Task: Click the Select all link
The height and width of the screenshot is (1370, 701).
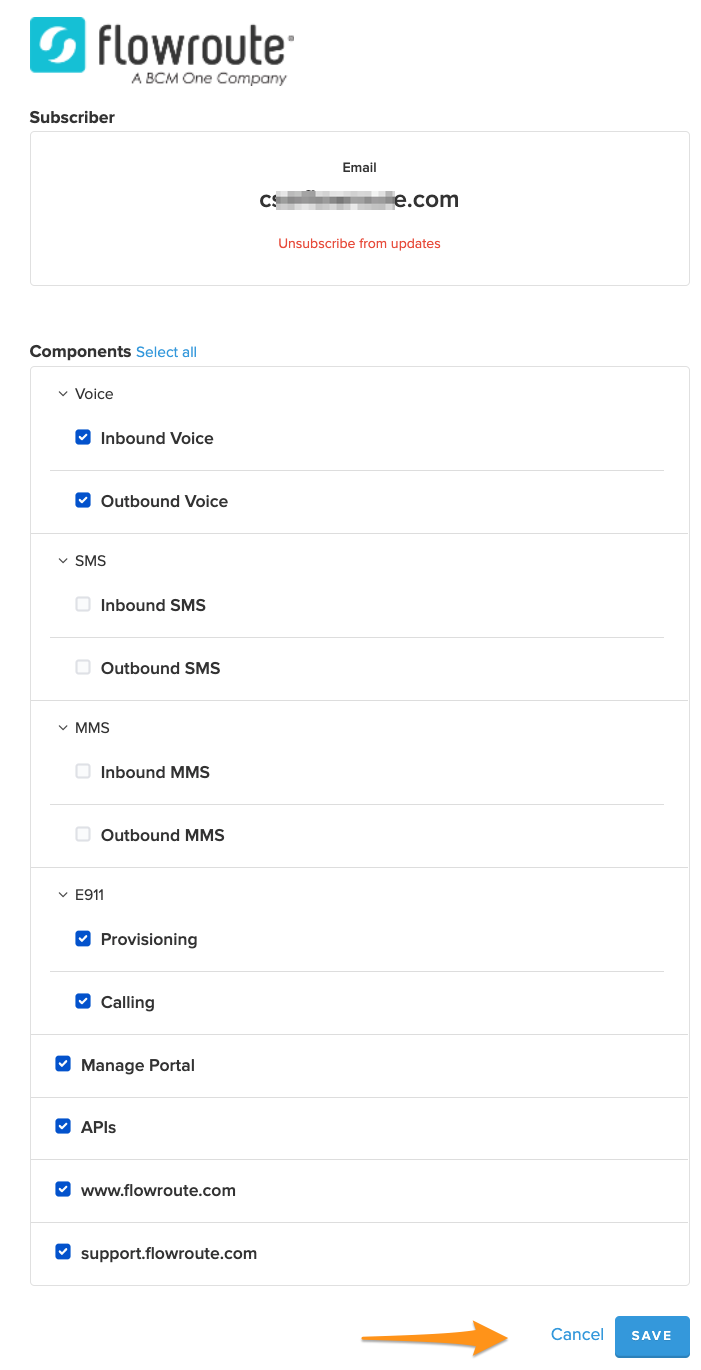Action: point(166,352)
